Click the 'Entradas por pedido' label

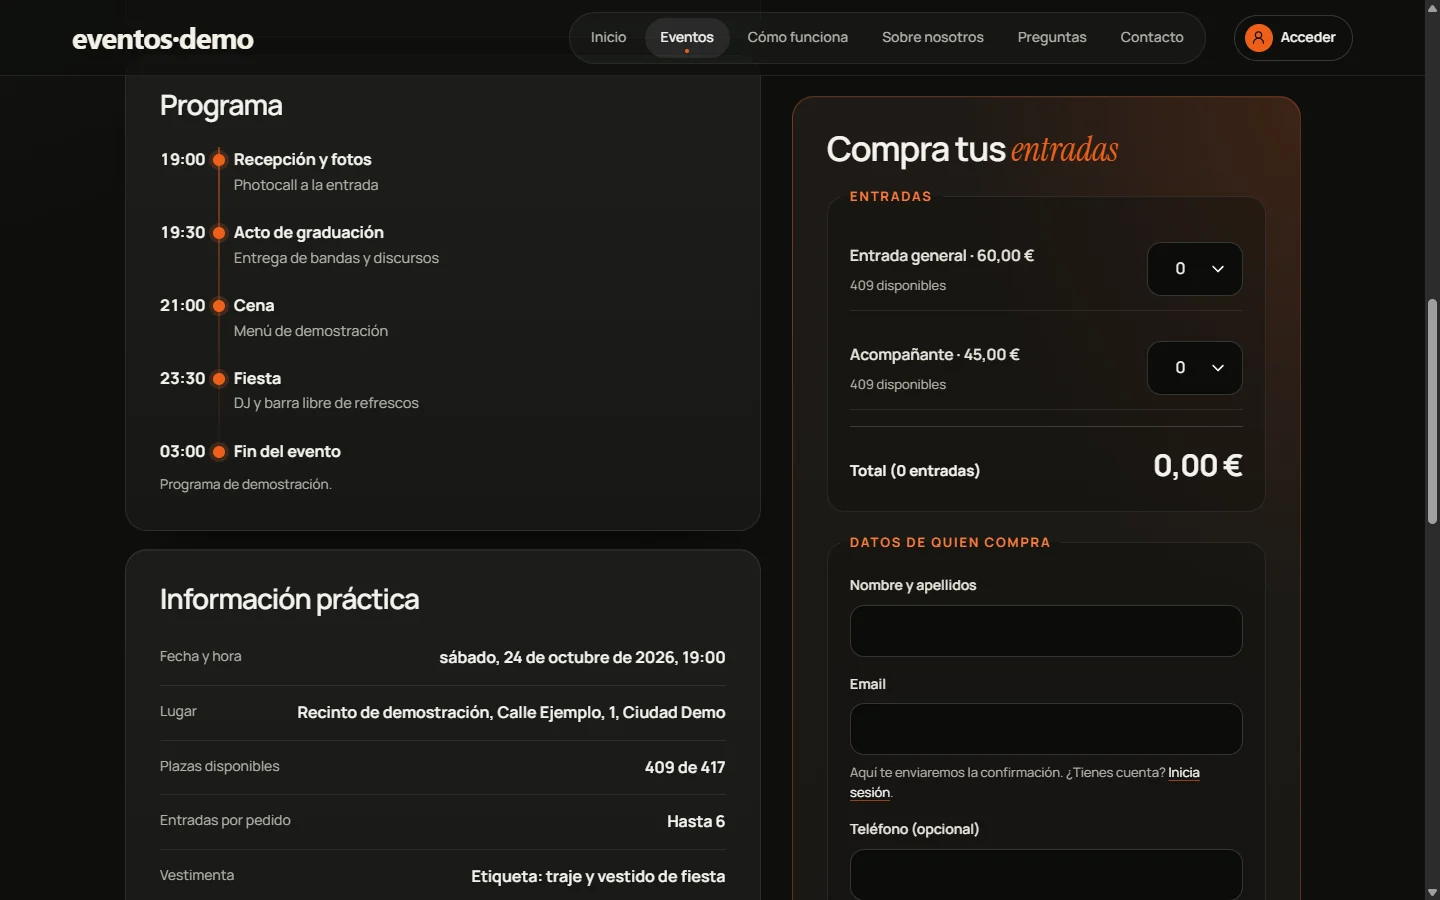[225, 820]
